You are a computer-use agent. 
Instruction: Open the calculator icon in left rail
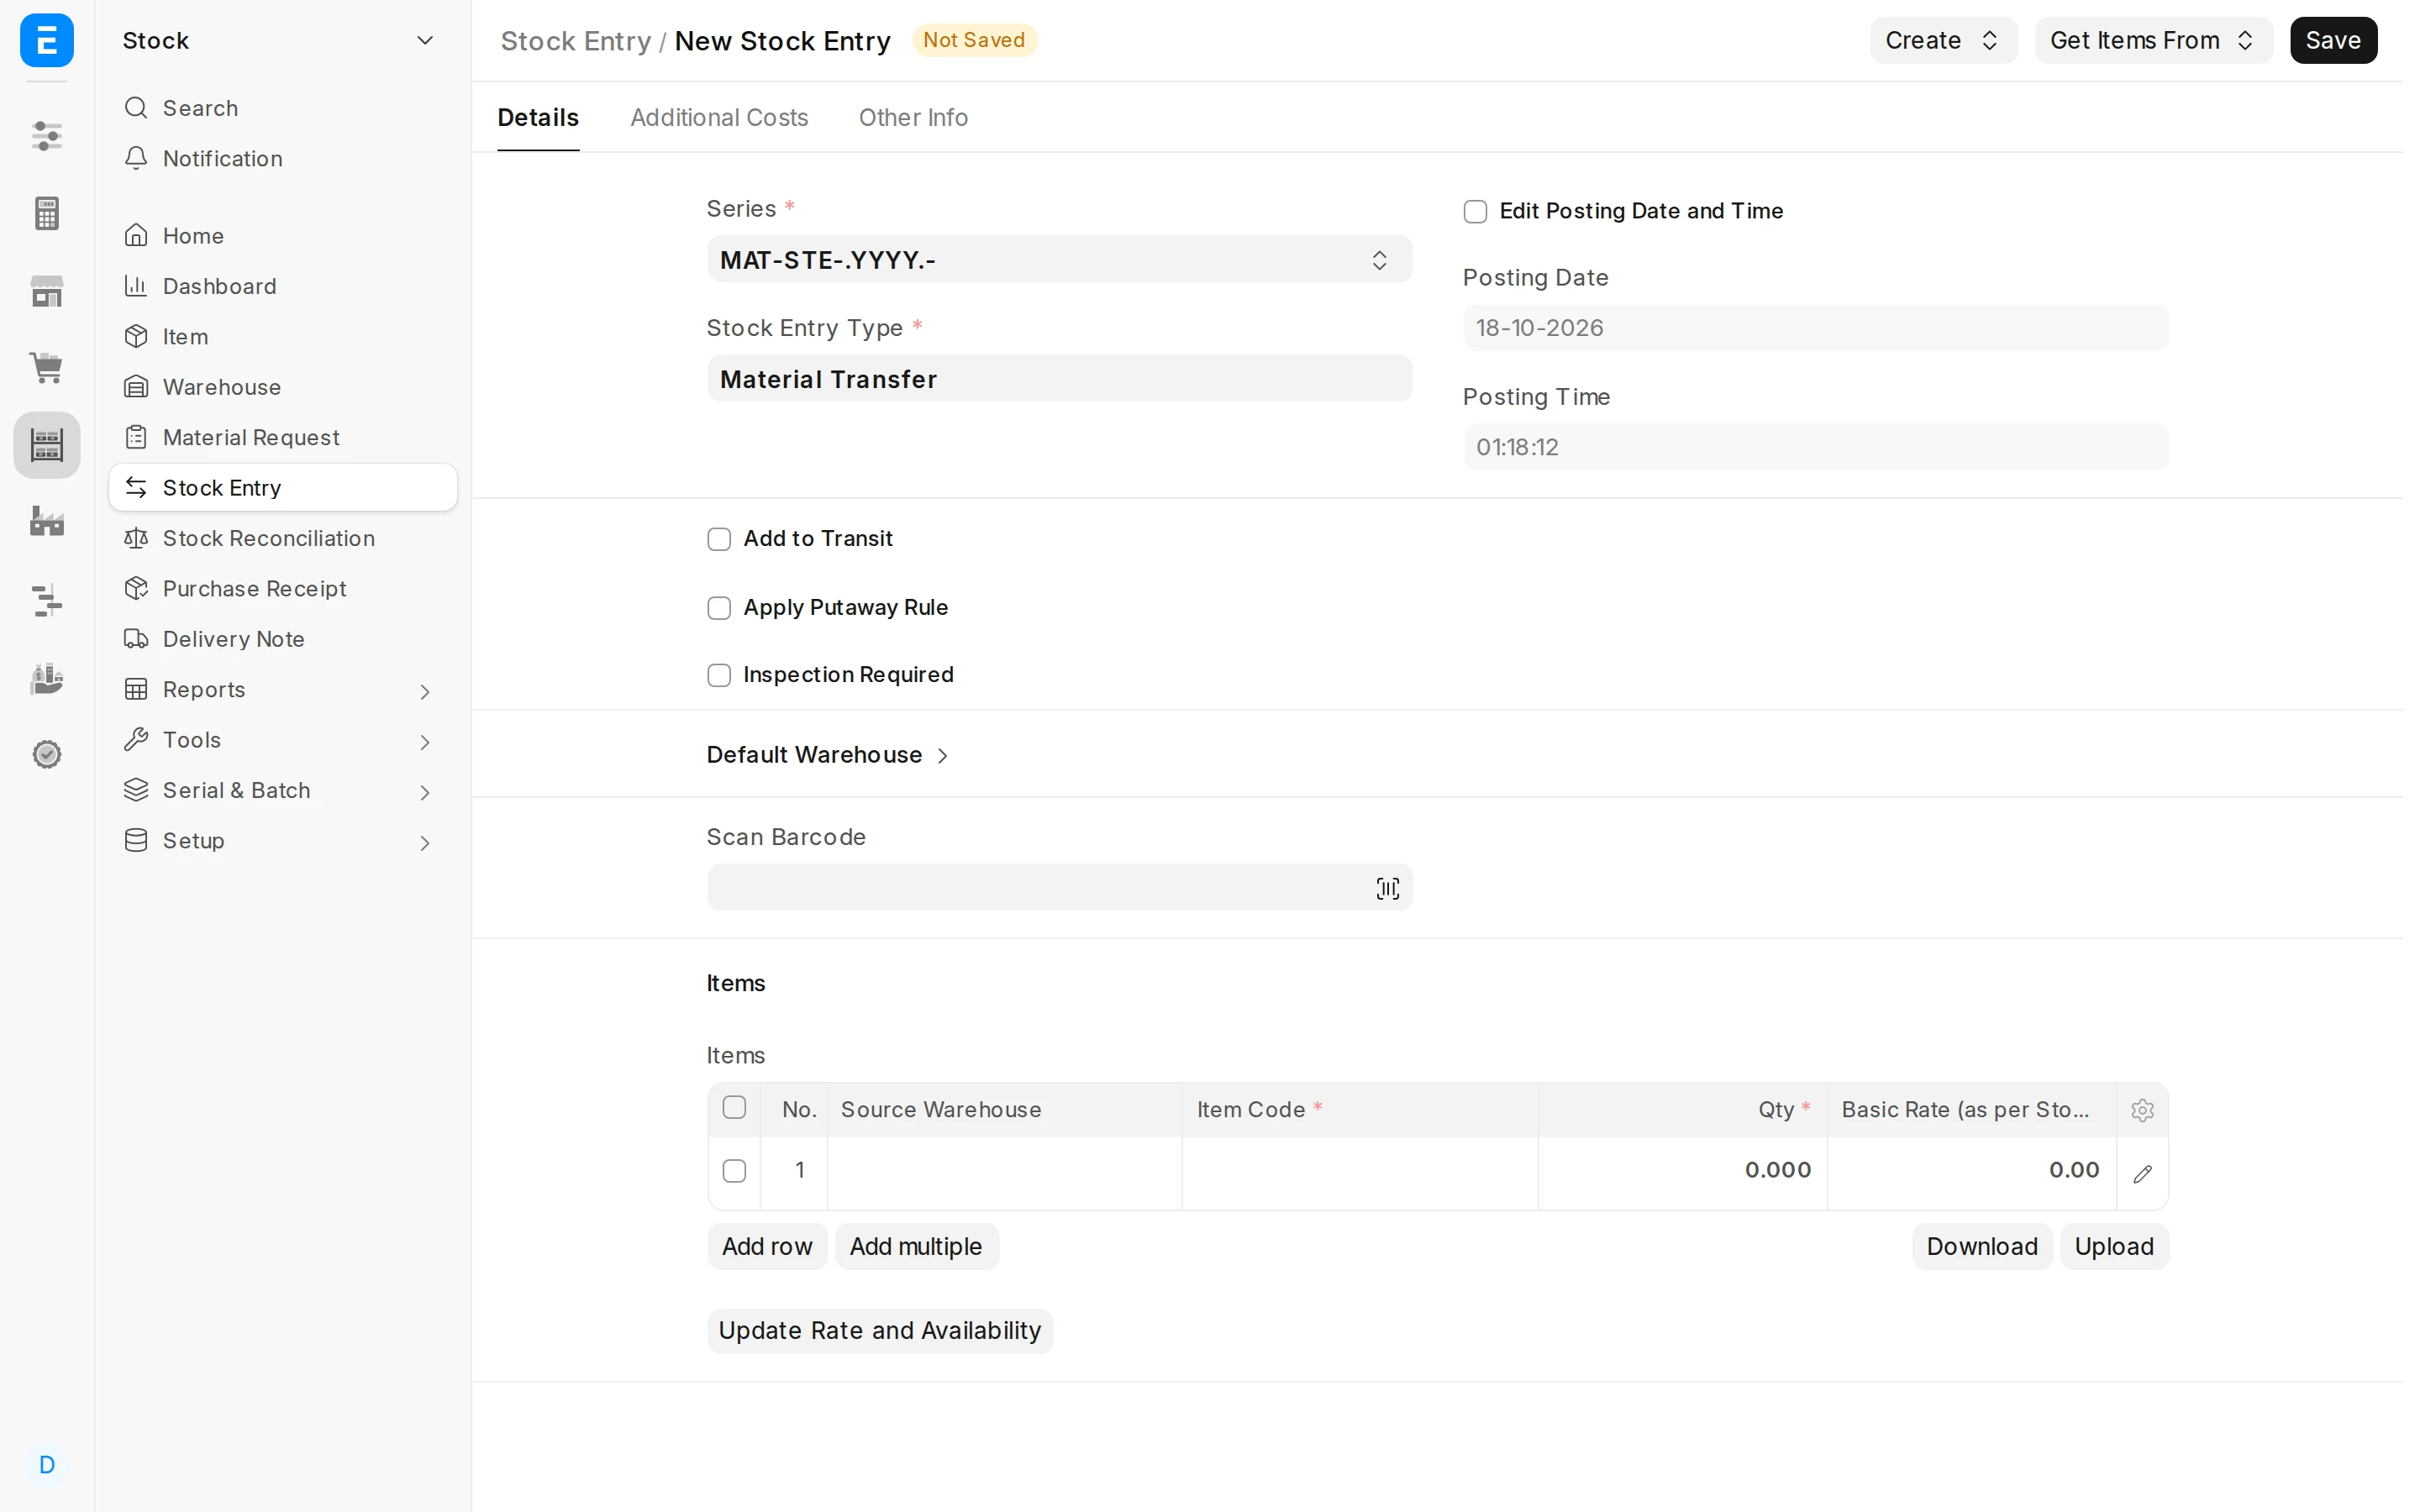47,213
